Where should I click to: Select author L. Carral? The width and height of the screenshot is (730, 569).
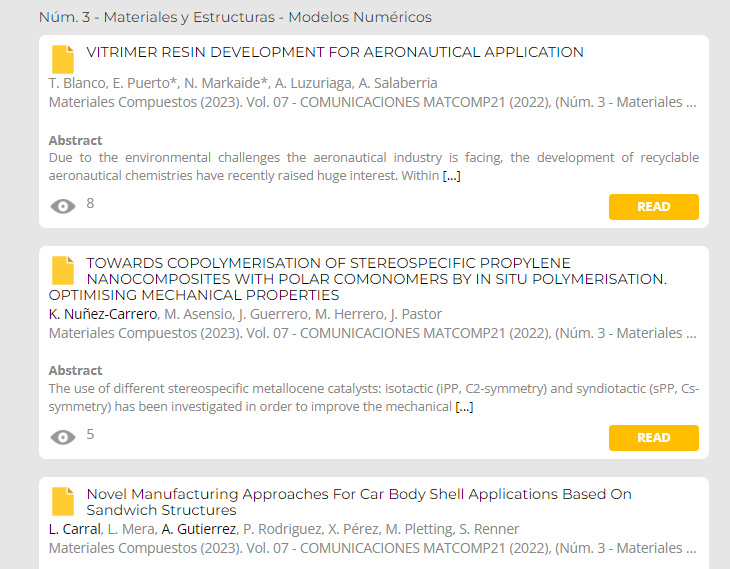74,529
